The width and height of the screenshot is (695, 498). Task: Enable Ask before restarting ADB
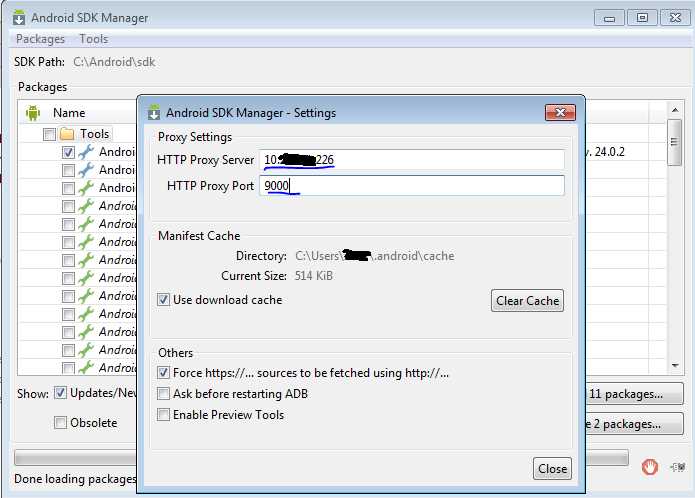pyautogui.click(x=163, y=393)
